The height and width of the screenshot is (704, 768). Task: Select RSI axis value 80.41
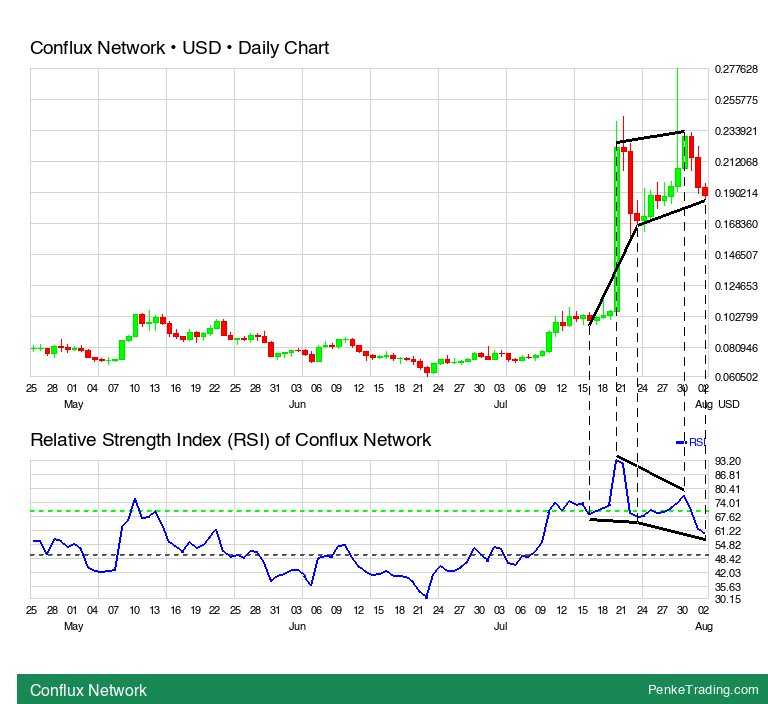(728, 489)
